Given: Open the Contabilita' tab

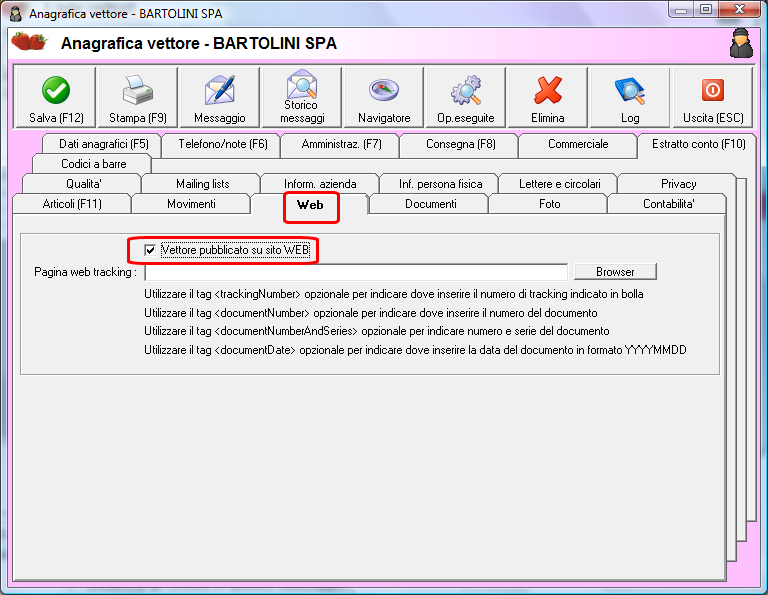Looking at the screenshot, I should click(669, 204).
